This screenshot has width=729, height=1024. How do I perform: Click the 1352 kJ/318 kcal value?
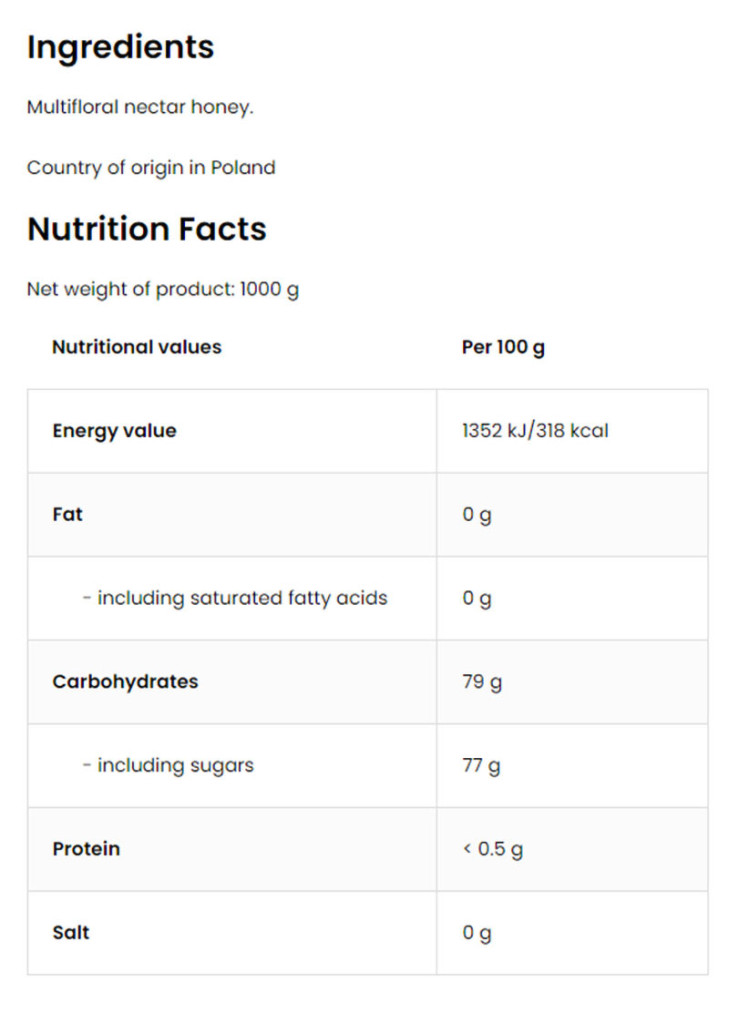[x=535, y=431]
